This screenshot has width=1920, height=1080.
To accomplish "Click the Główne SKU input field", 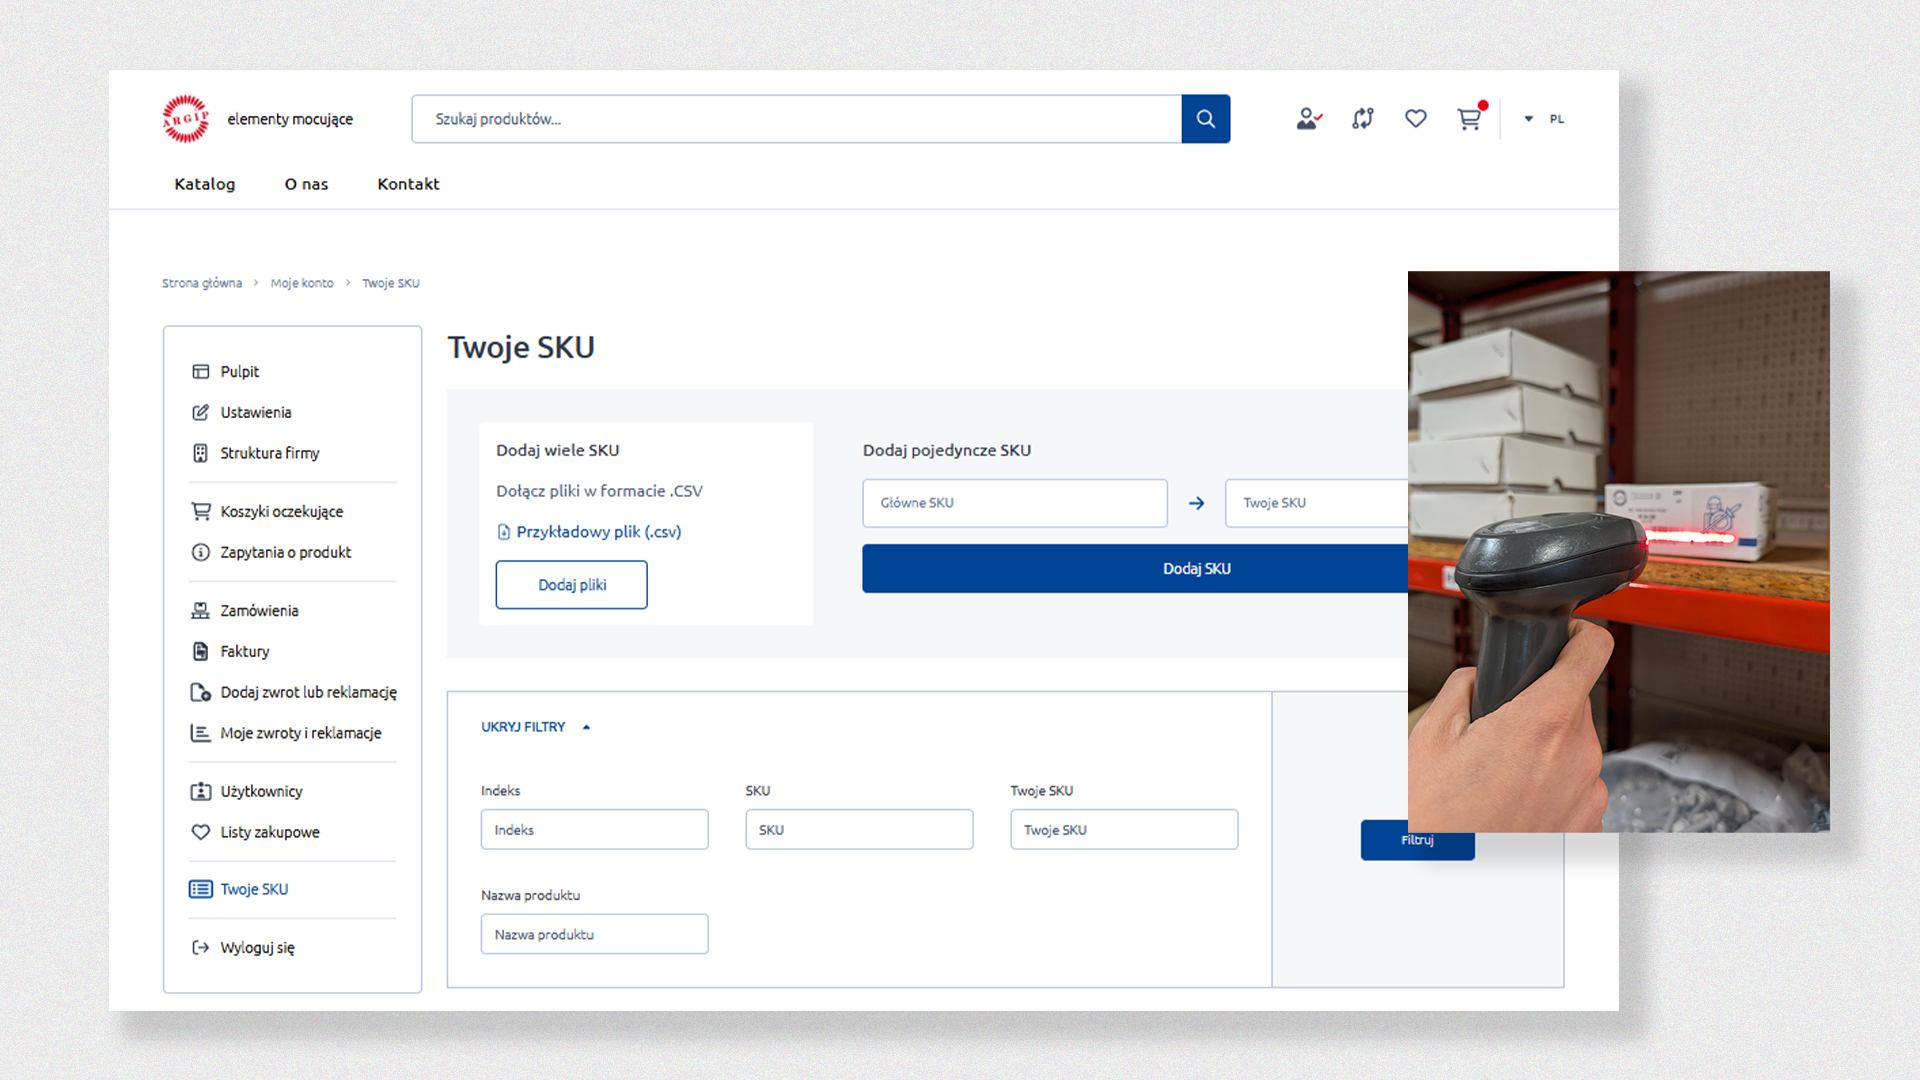I will coord(1014,503).
